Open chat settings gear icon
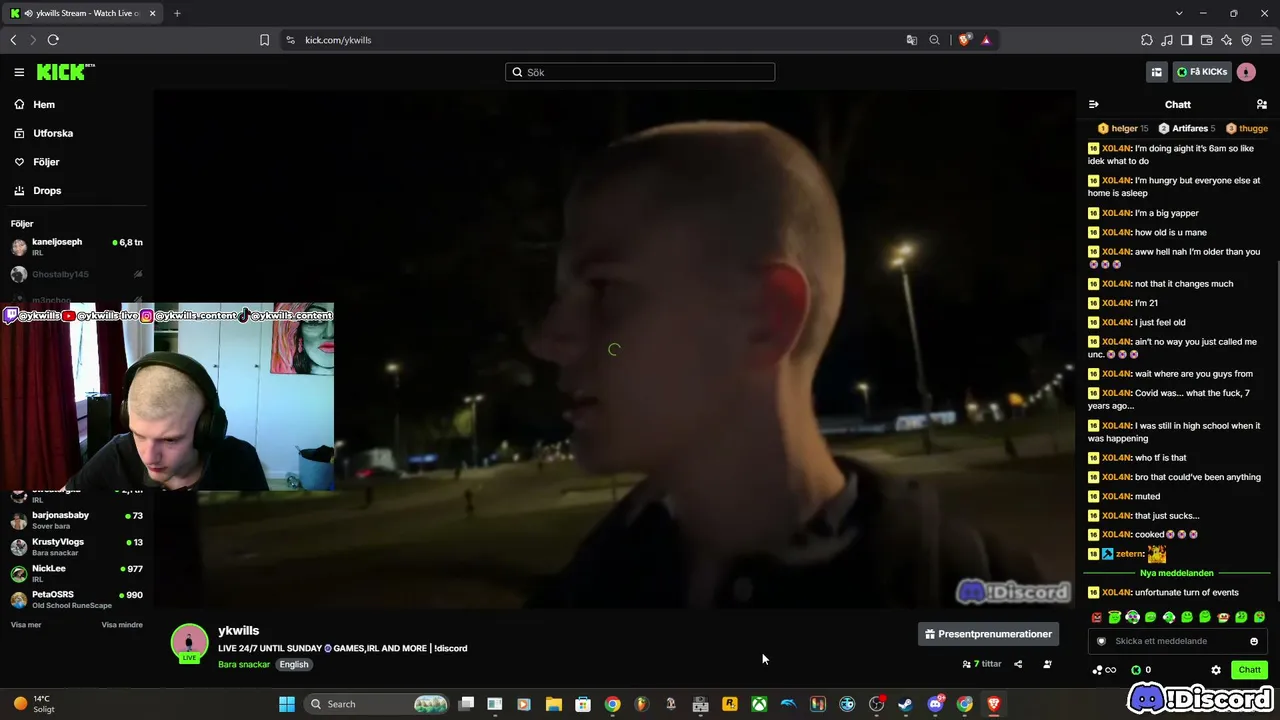Image resolution: width=1280 pixels, height=720 pixels. (1216, 670)
